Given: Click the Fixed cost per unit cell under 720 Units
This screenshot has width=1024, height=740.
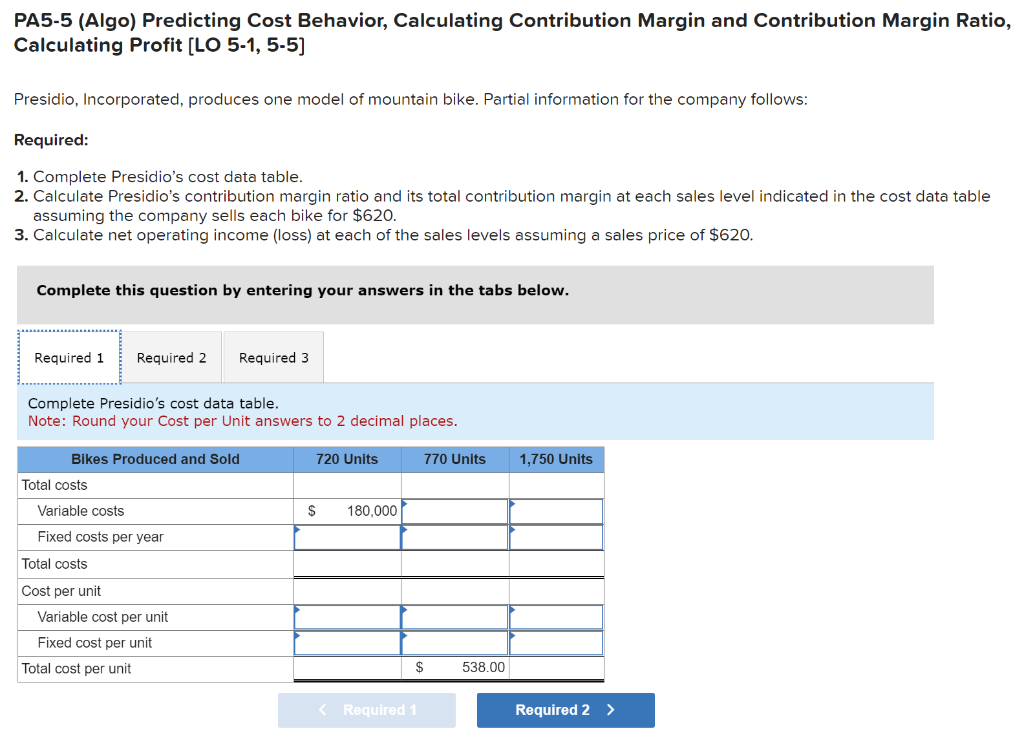Looking at the screenshot, I should point(347,642).
